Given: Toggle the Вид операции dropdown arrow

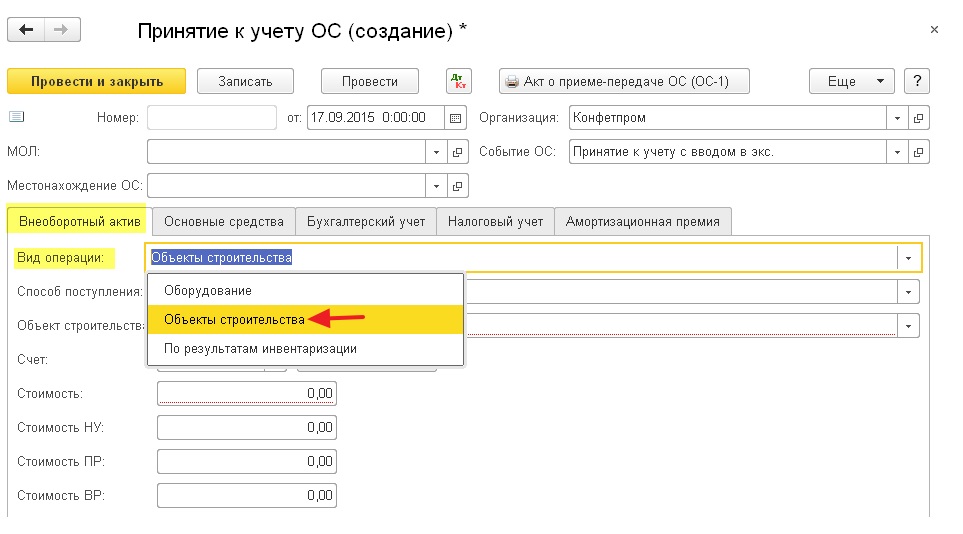Looking at the screenshot, I should pos(908,258).
